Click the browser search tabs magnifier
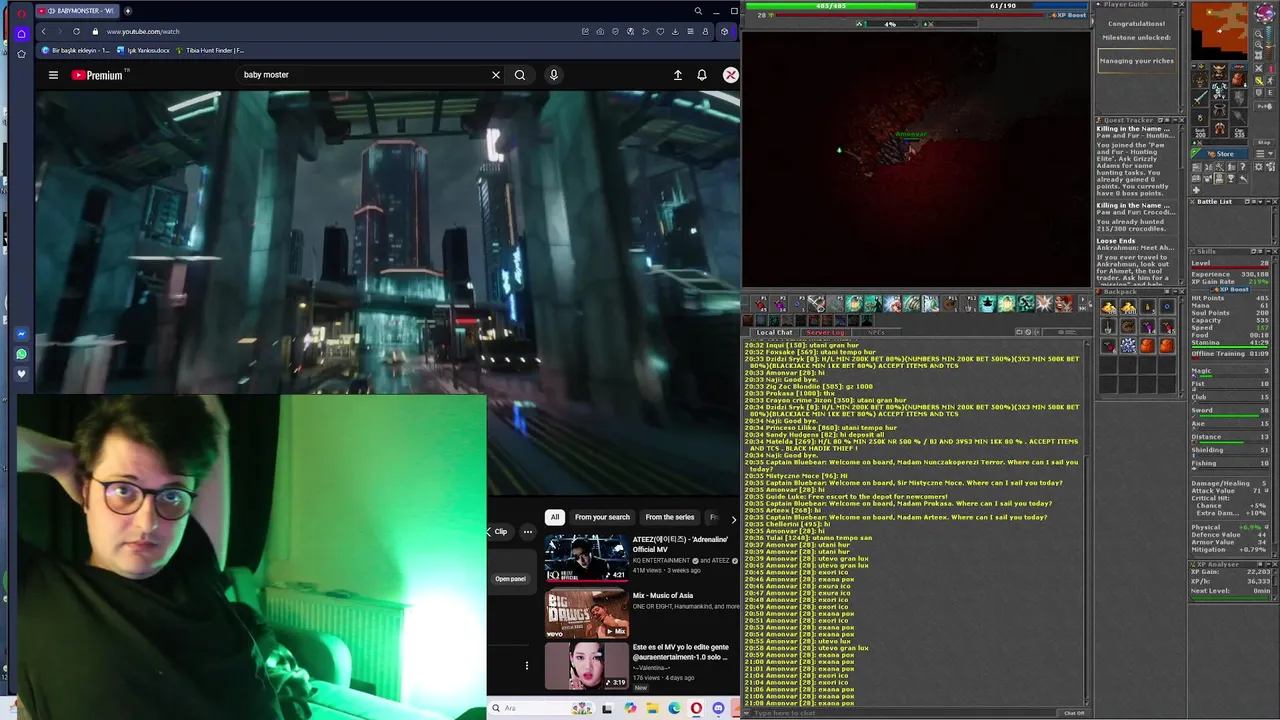The width and height of the screenshot is (1280, 720). [698, 11]
